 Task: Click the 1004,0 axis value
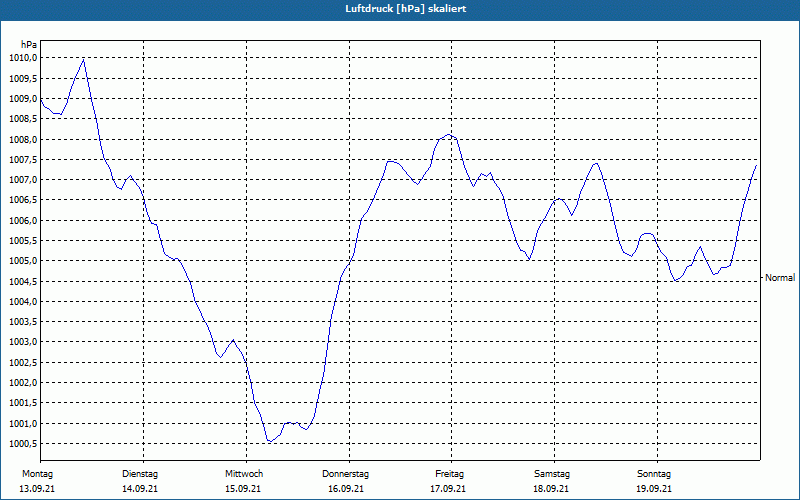tap(23, 302)
